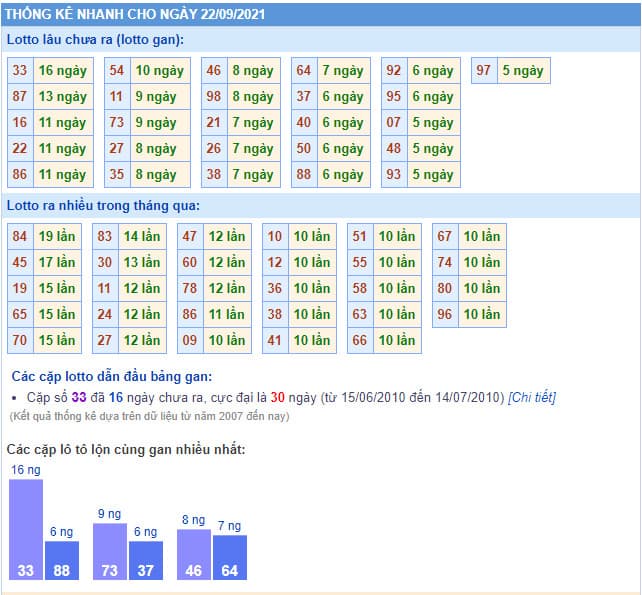Click number 84 with 19 lần
The width and height of the screenshot is (642, 595).
point(20,237)
